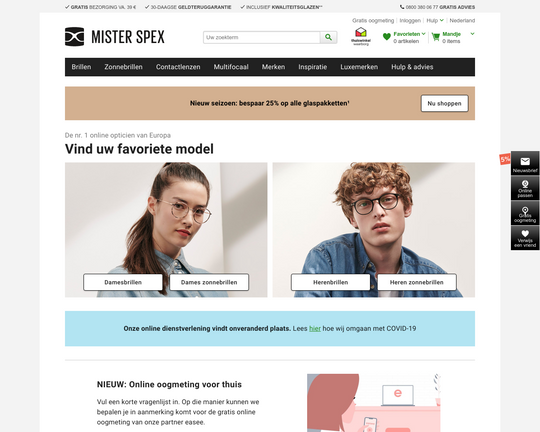The height and width of the screenshot is (432, 540).
Task: Click the green search magnifier icon
Action: point(329,37)
